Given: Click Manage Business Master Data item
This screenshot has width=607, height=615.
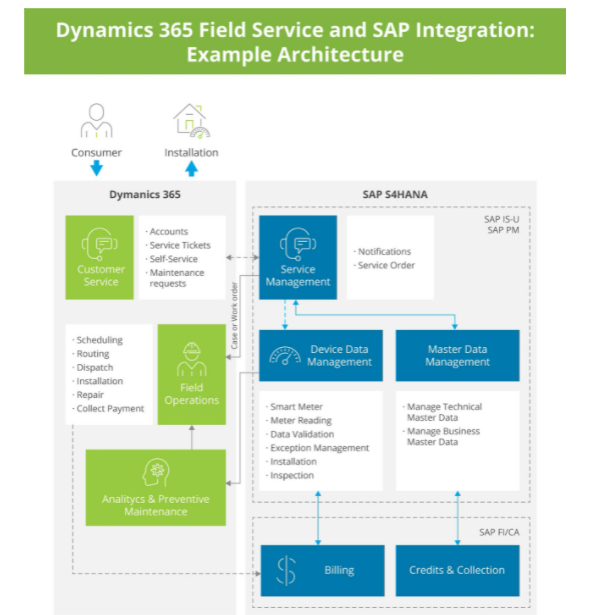Looking at the screenshot, I should click(441, 437).
